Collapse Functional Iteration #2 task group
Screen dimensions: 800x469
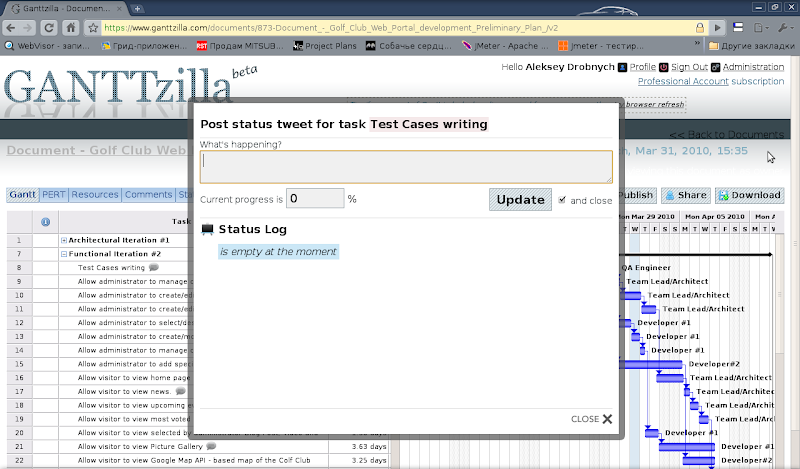point(64,254)
